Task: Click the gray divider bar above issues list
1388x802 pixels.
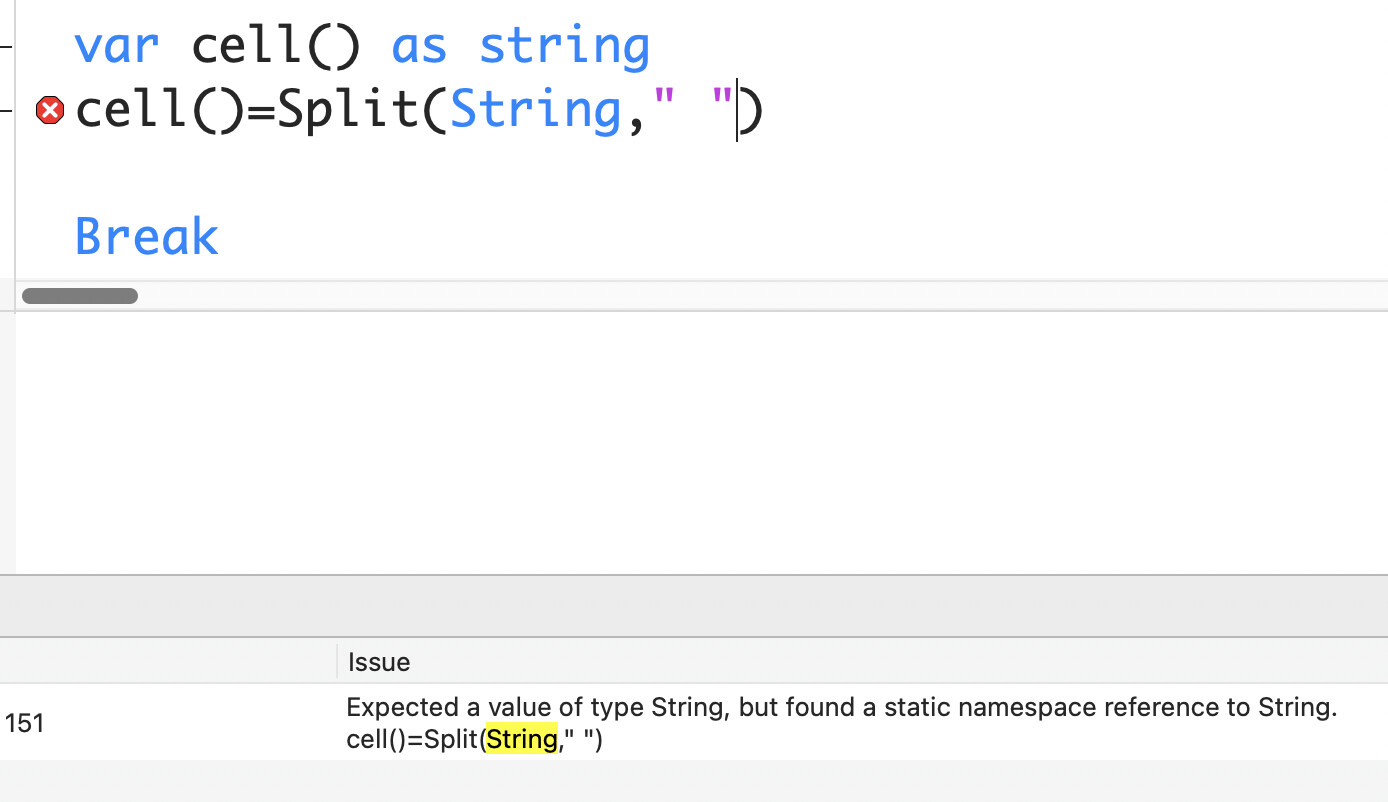Action: (x=694, y=606)
